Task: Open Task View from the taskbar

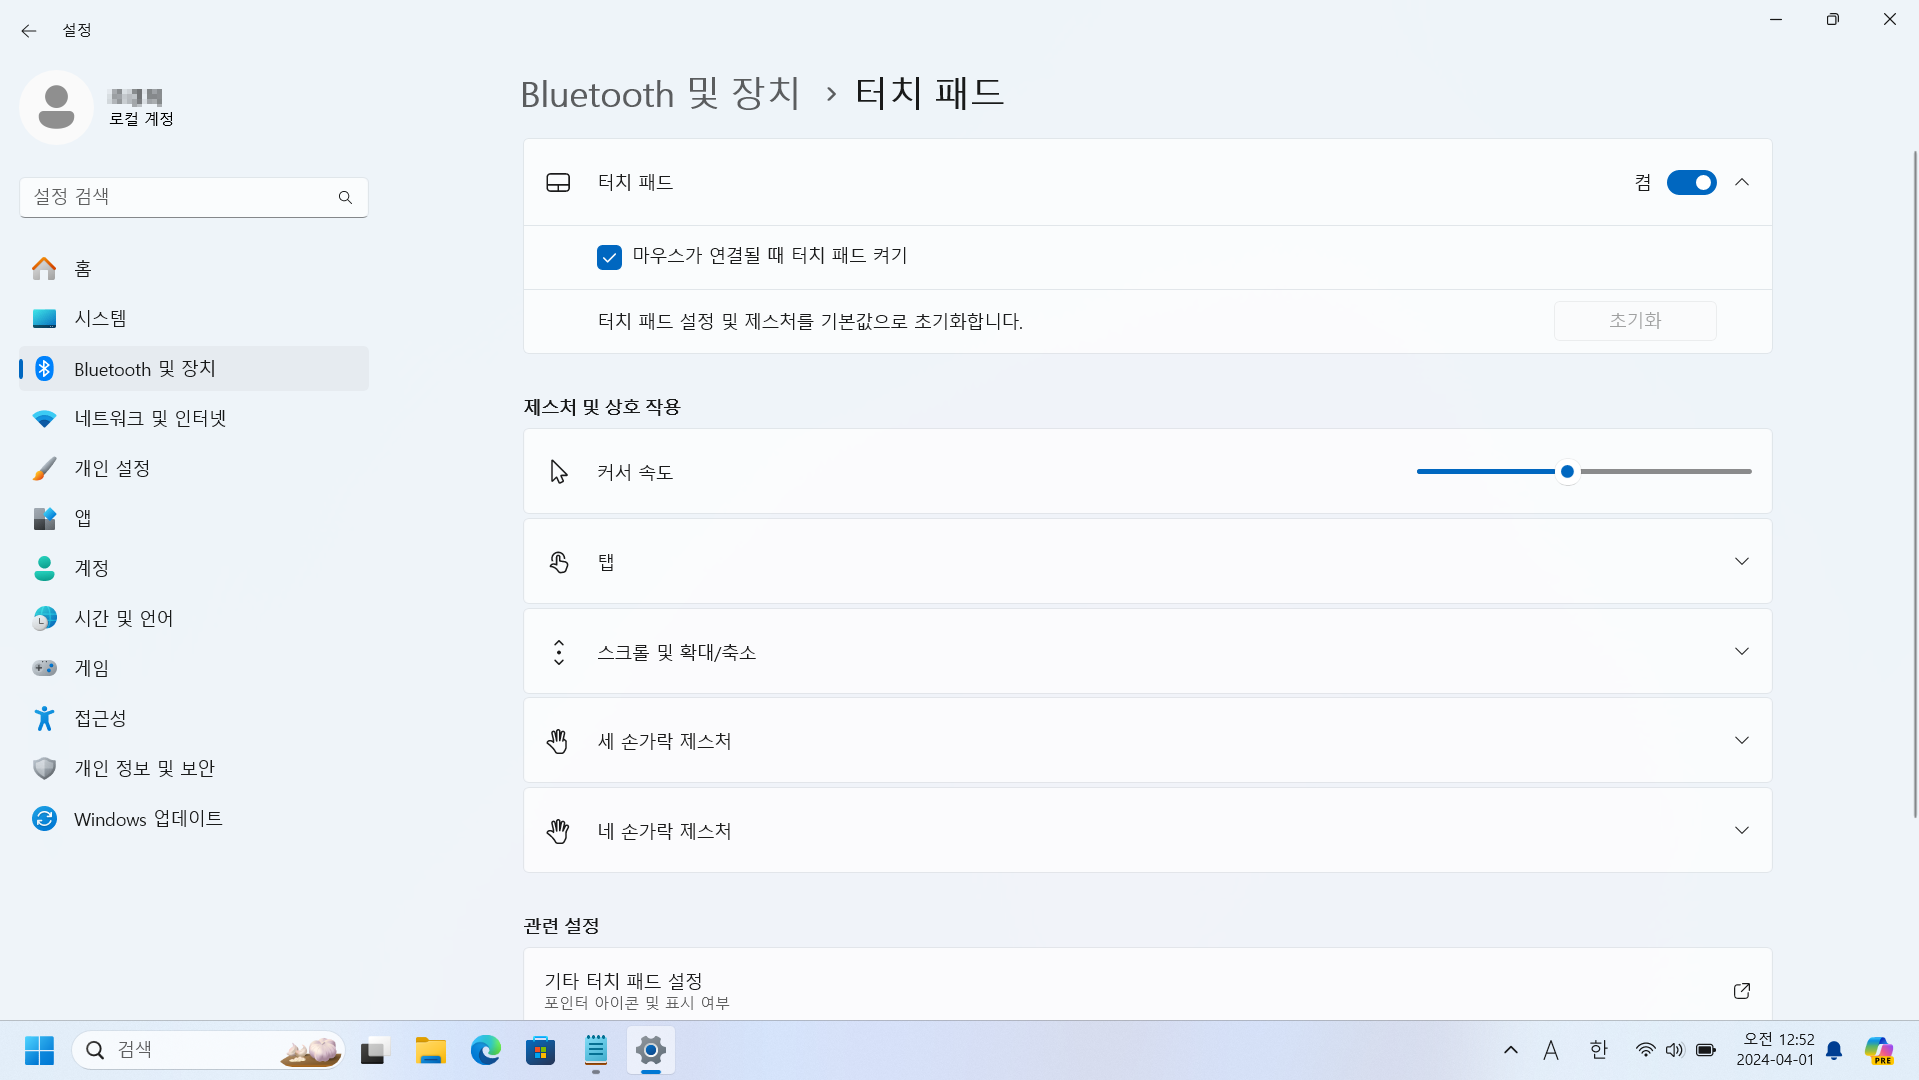Action: (x=373, y=1050)
